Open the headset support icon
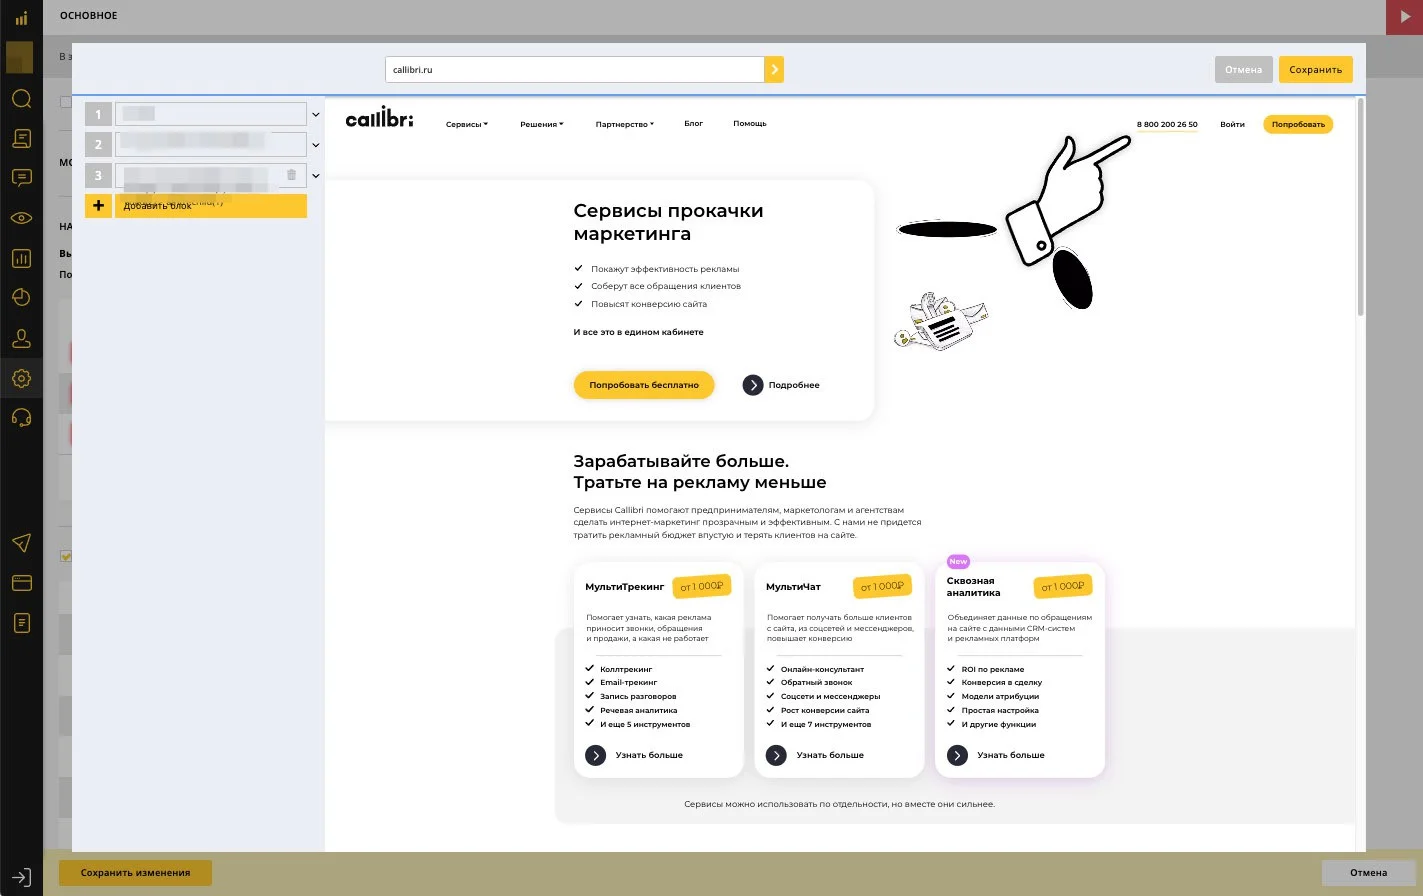 21,417
